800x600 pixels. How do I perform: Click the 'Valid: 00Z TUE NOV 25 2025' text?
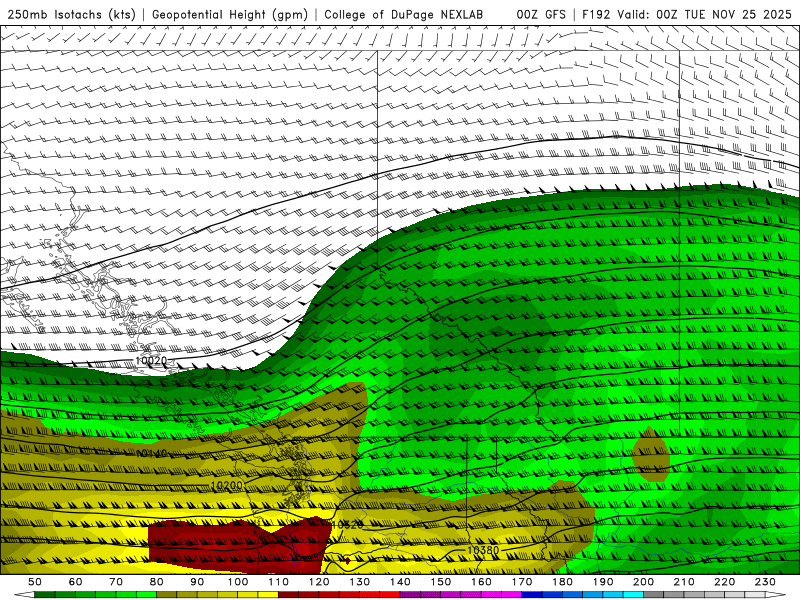click(705, 14)
